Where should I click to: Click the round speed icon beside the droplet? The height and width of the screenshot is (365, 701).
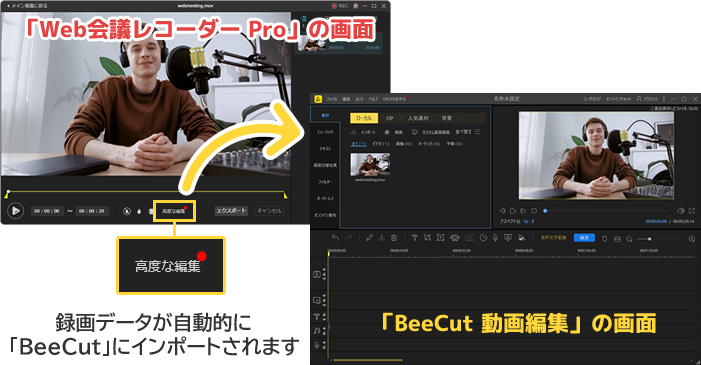coord(127,211)
